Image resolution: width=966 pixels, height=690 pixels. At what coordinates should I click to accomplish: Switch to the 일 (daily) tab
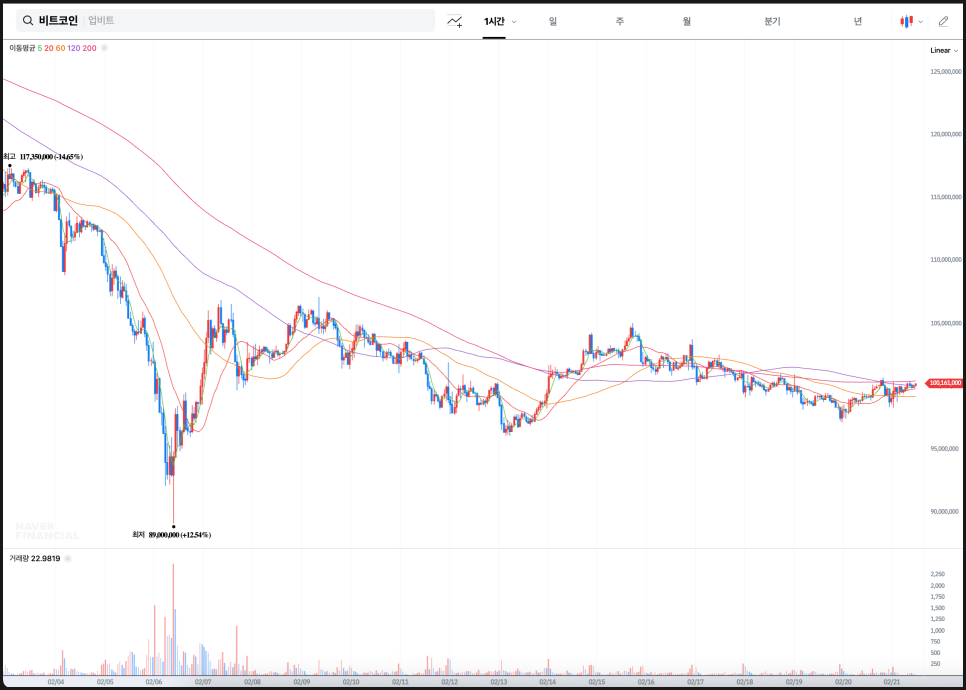click(553, 21)
